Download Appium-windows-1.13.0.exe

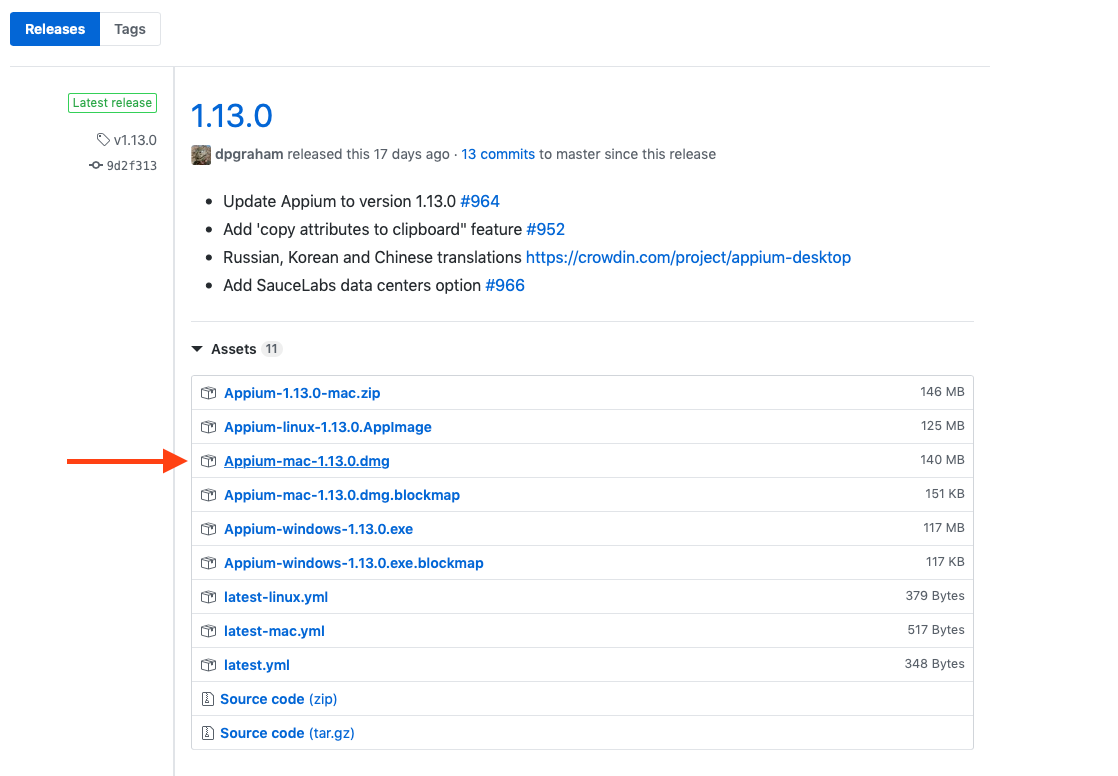318,529
